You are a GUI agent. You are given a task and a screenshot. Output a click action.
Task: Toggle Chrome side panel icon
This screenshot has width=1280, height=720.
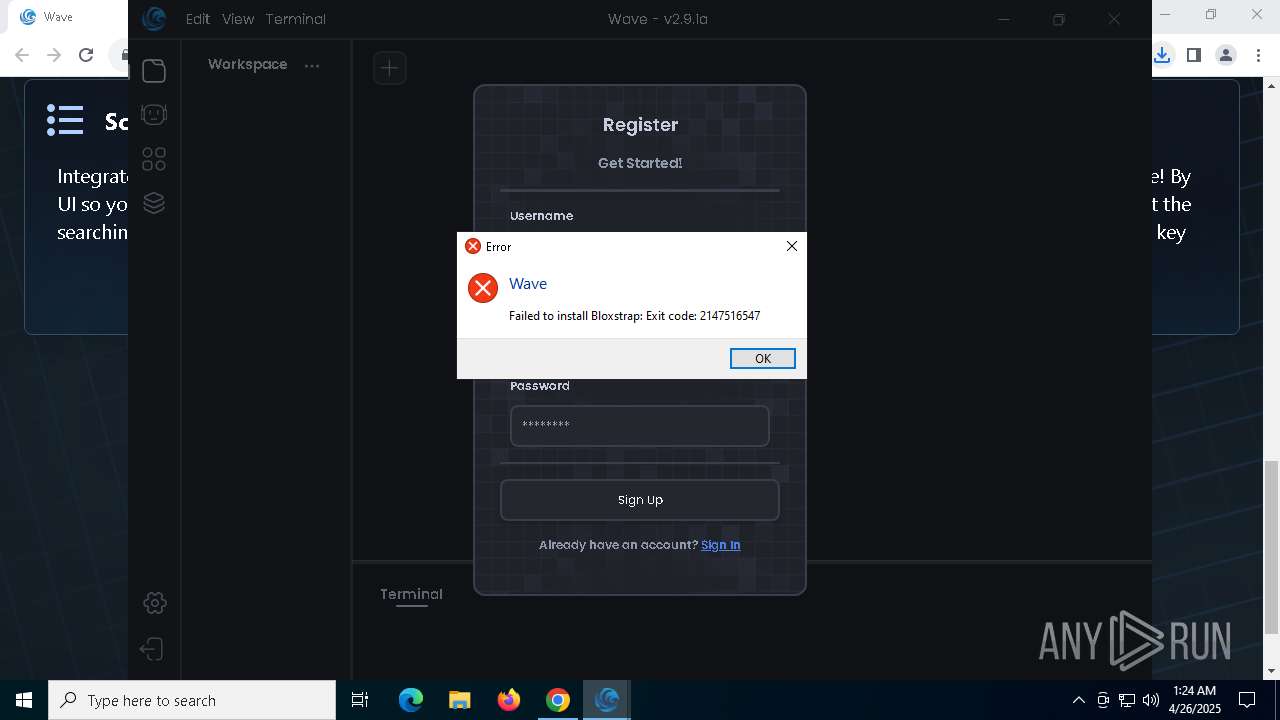[x=1194, y=55]
